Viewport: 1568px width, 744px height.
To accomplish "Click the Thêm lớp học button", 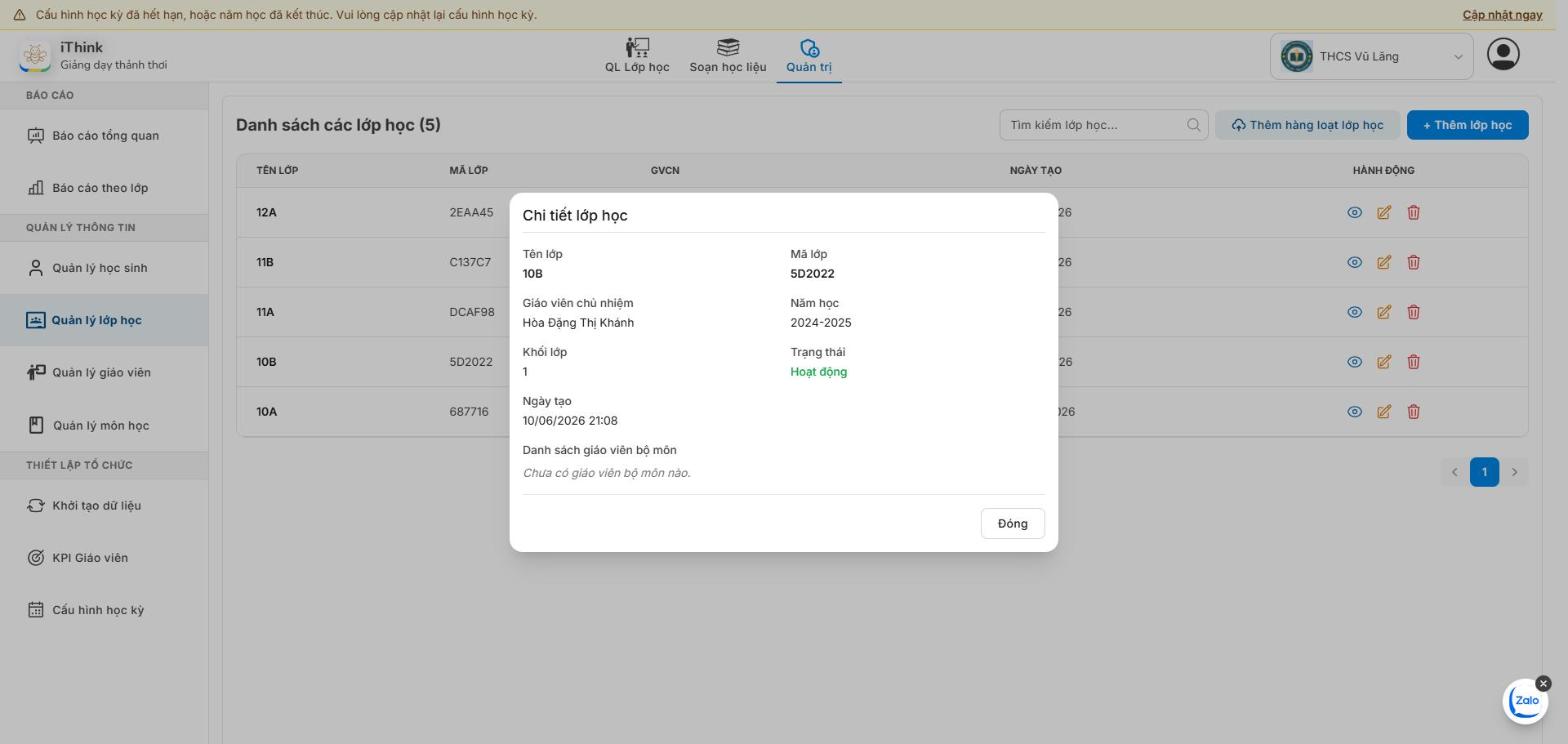I will coord(1467,125).
